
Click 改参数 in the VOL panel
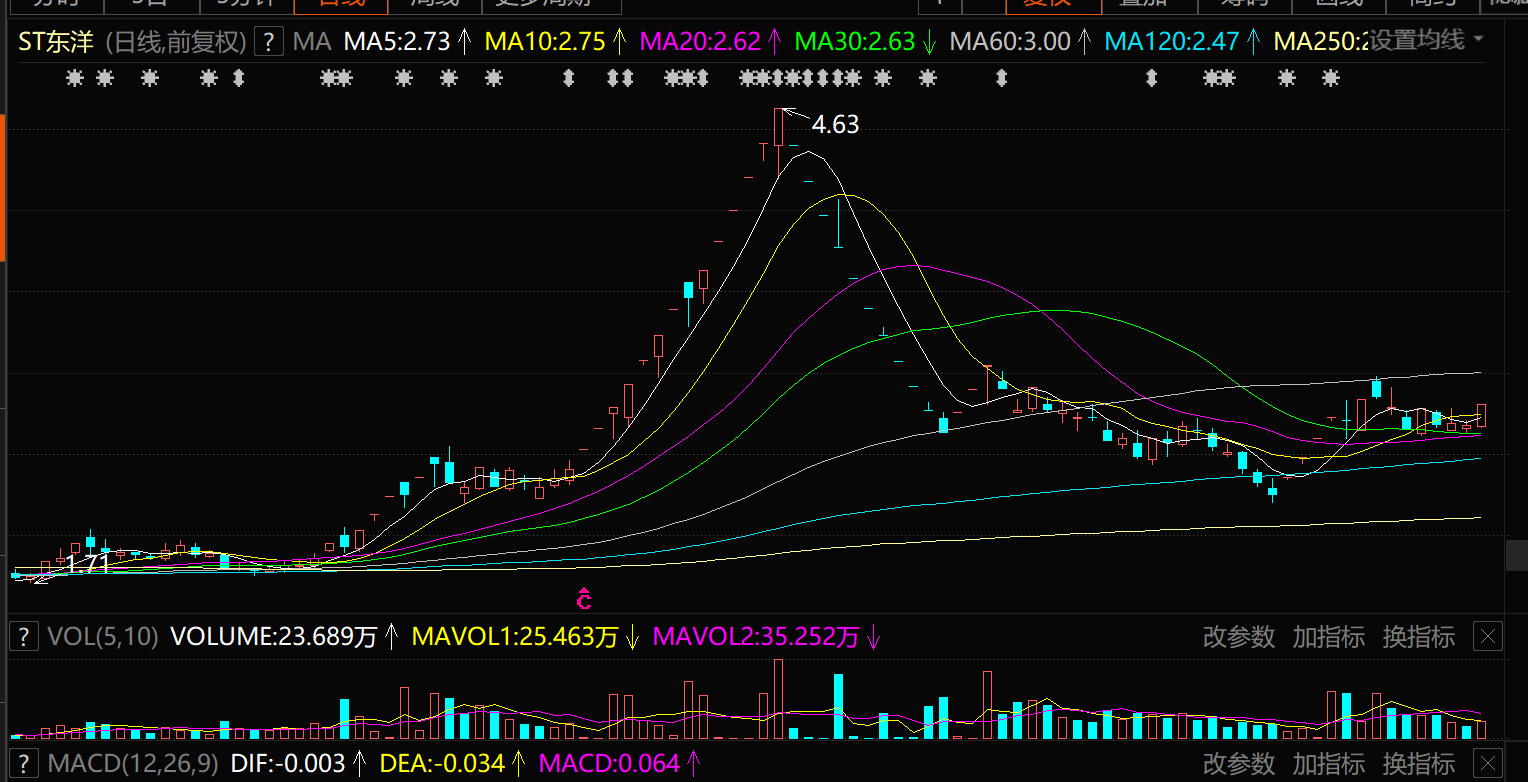[1238, 637]
